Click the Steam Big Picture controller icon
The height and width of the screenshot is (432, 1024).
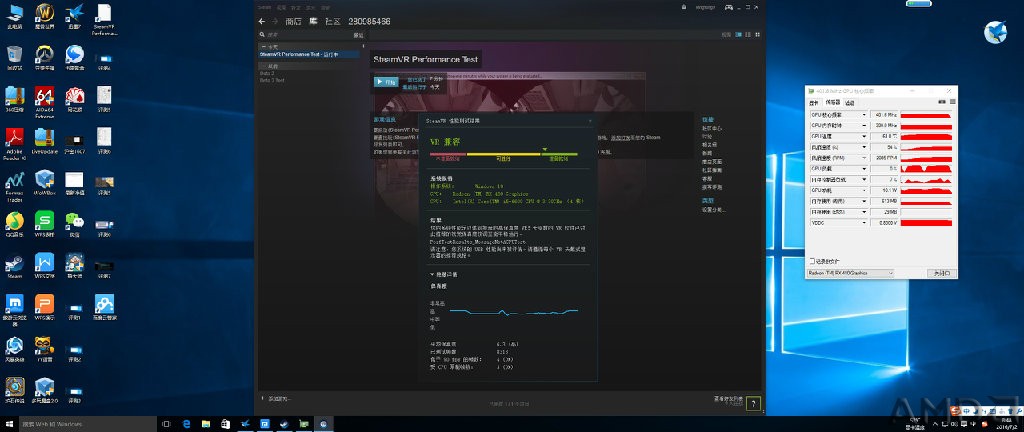(729, 7)
